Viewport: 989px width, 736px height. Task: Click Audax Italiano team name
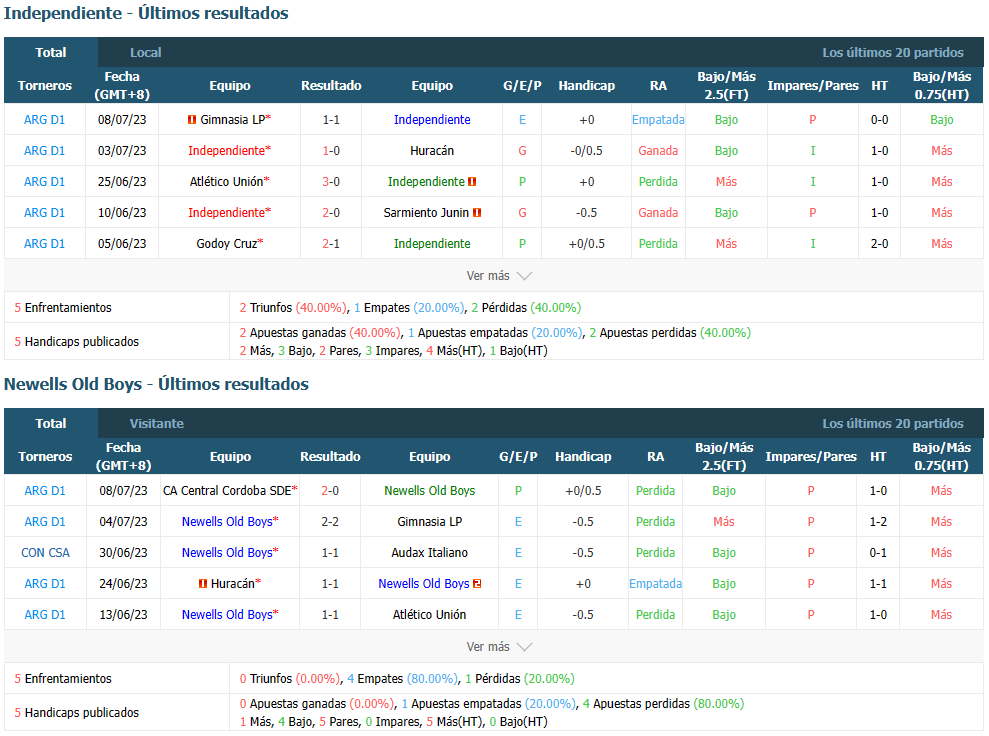coord(430,552)
